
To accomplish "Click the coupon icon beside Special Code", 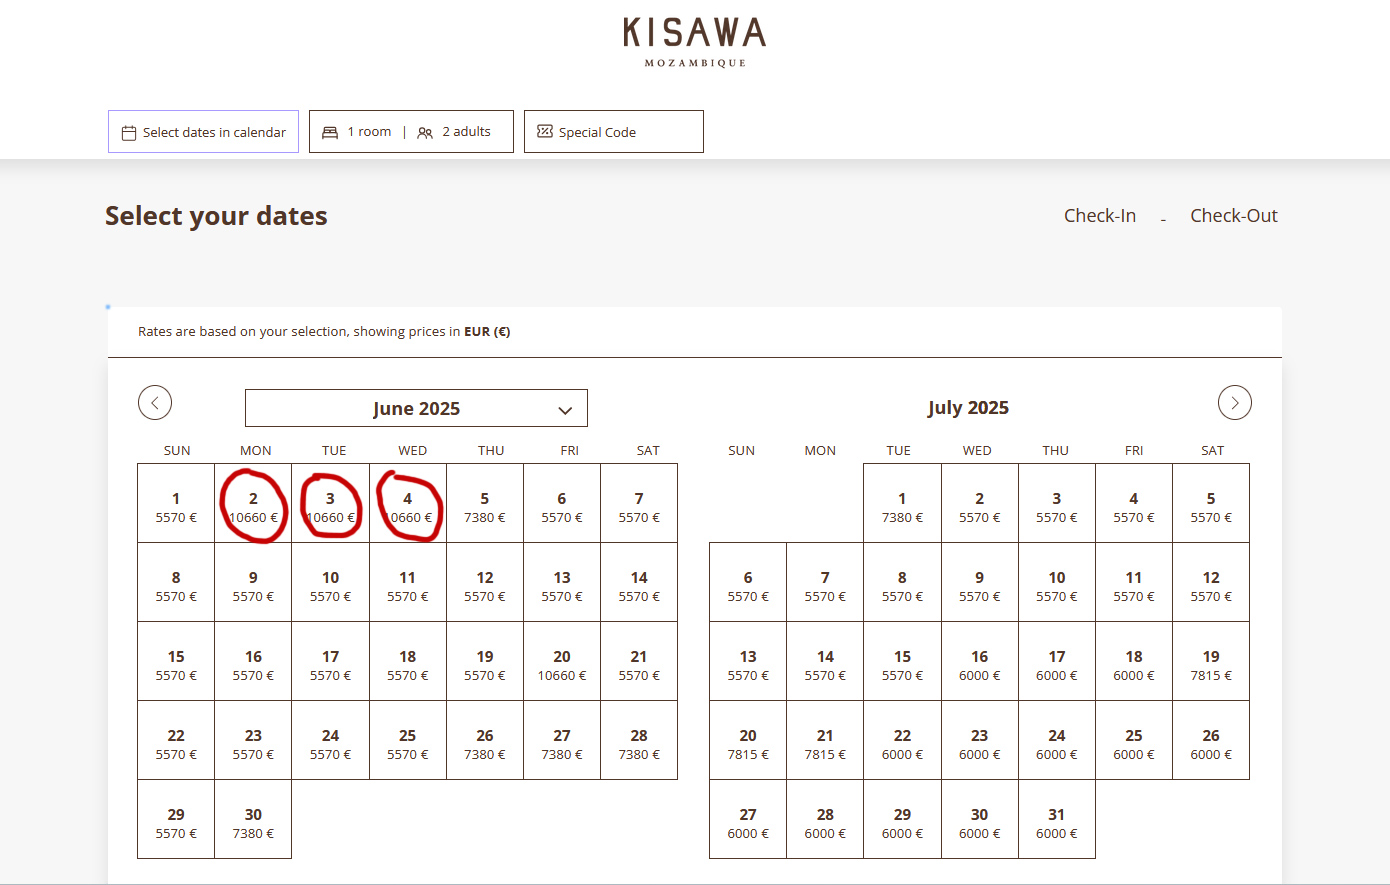I will point(545,132).
